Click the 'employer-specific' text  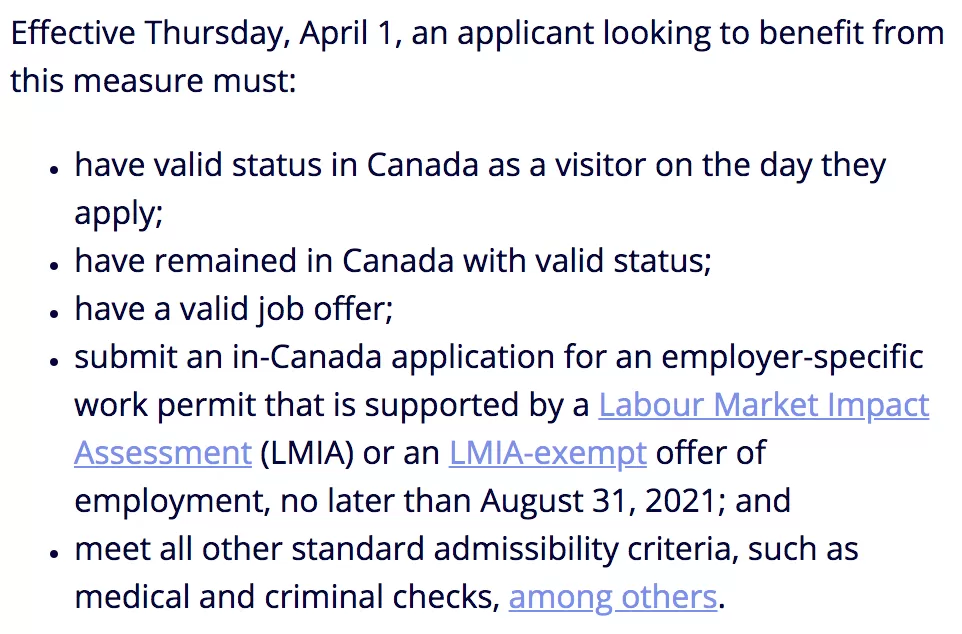point(792,357)
